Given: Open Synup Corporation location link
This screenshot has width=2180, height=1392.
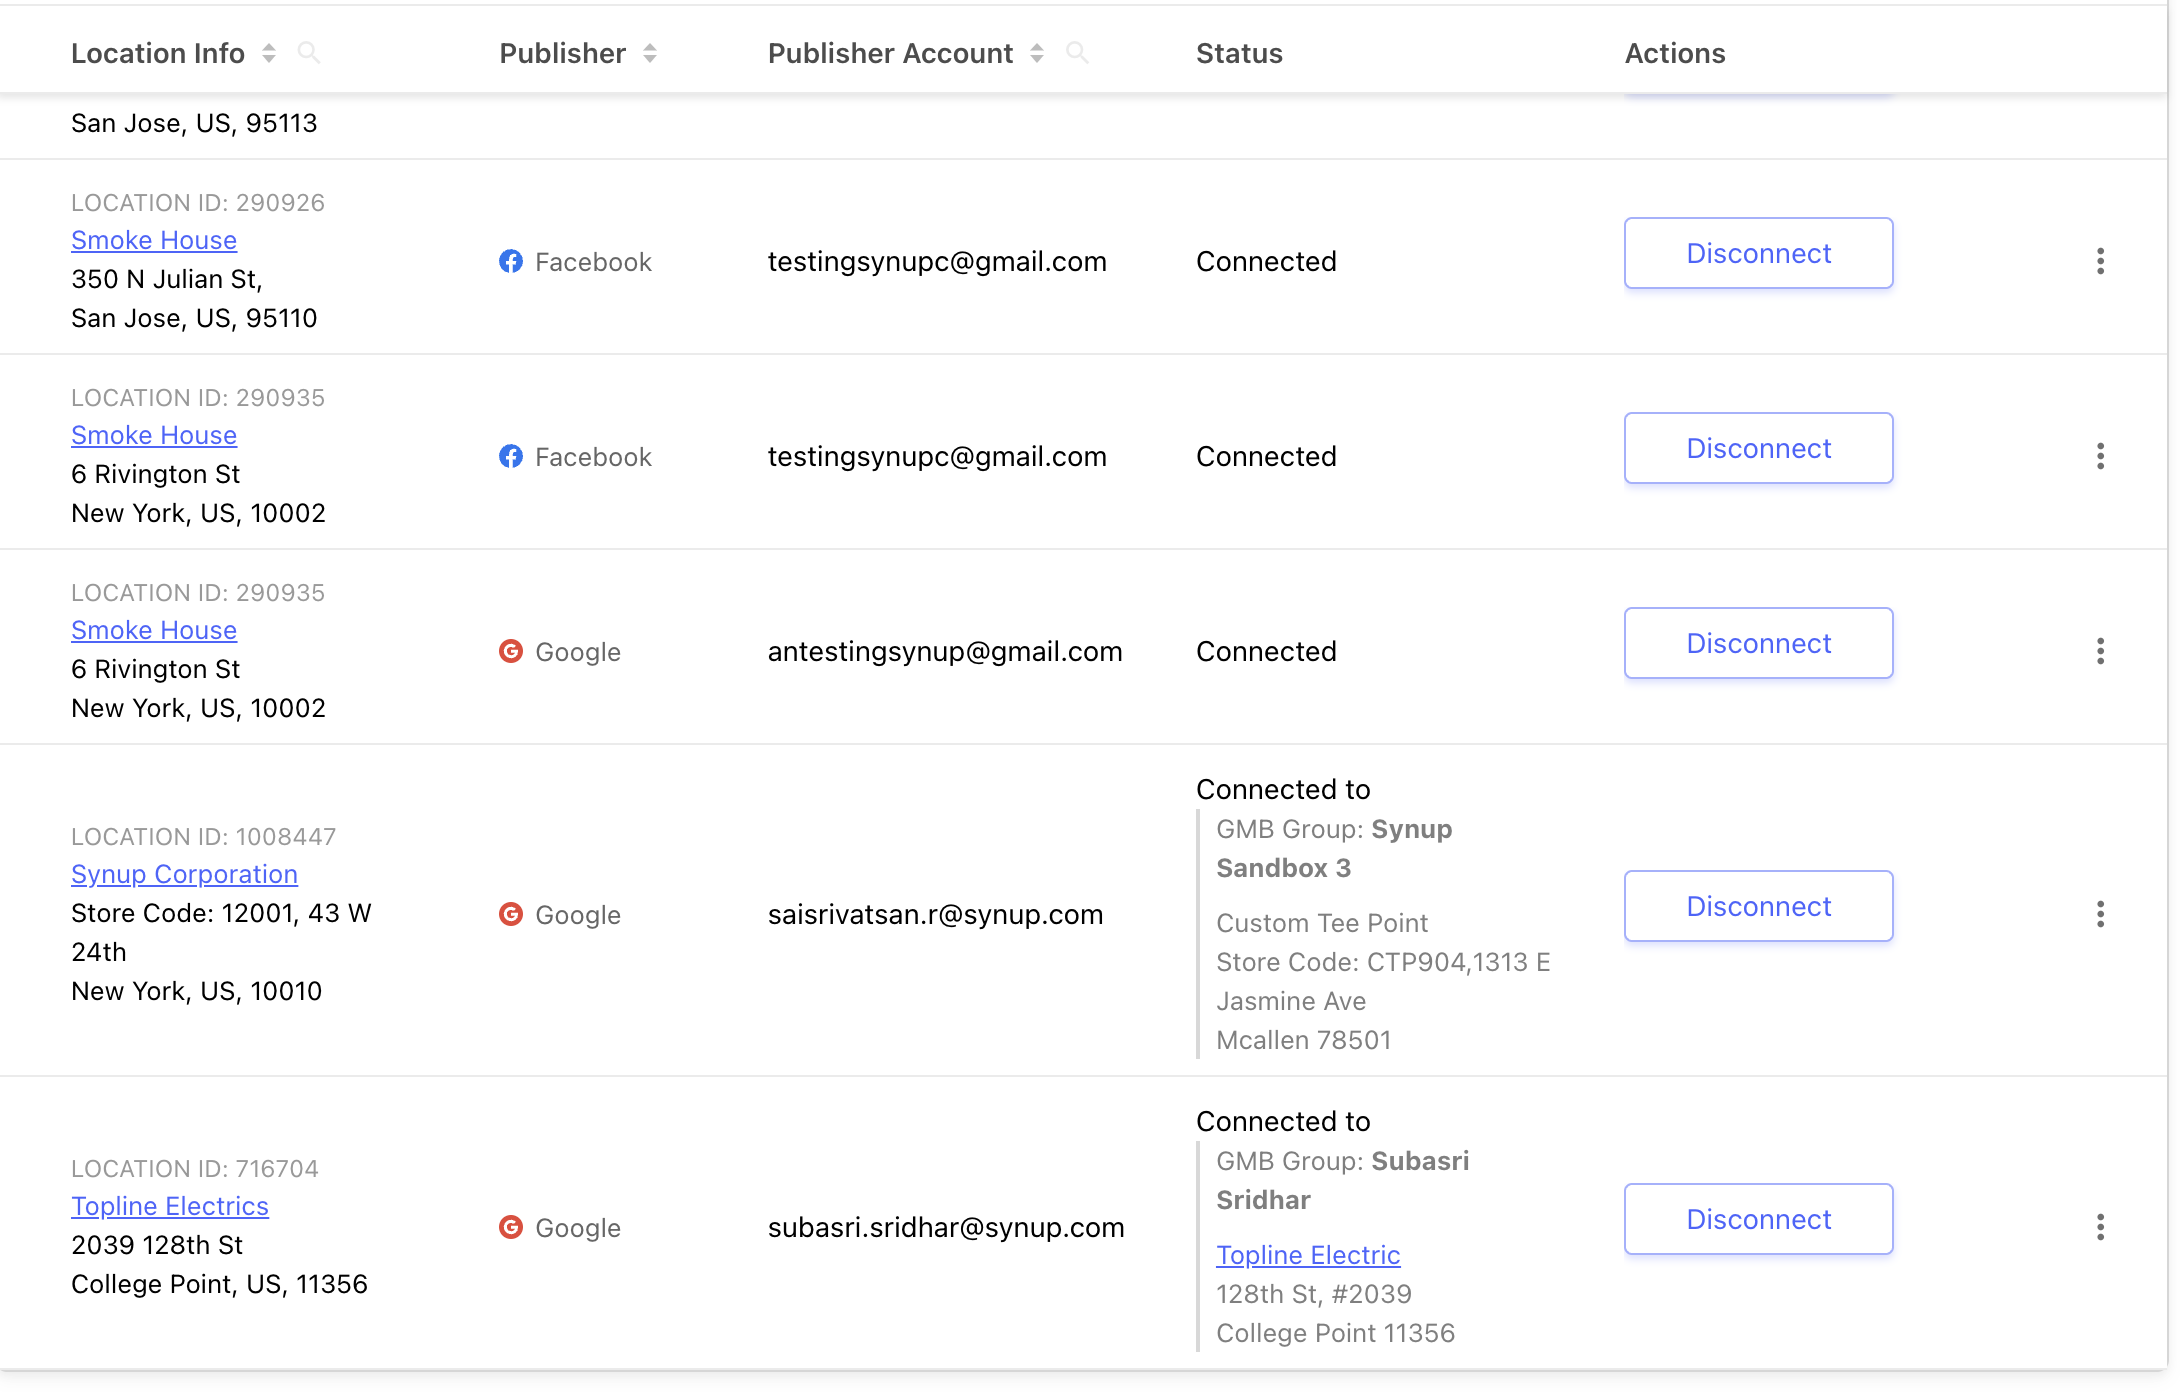Looking at the screenshot, I should 184,874.
